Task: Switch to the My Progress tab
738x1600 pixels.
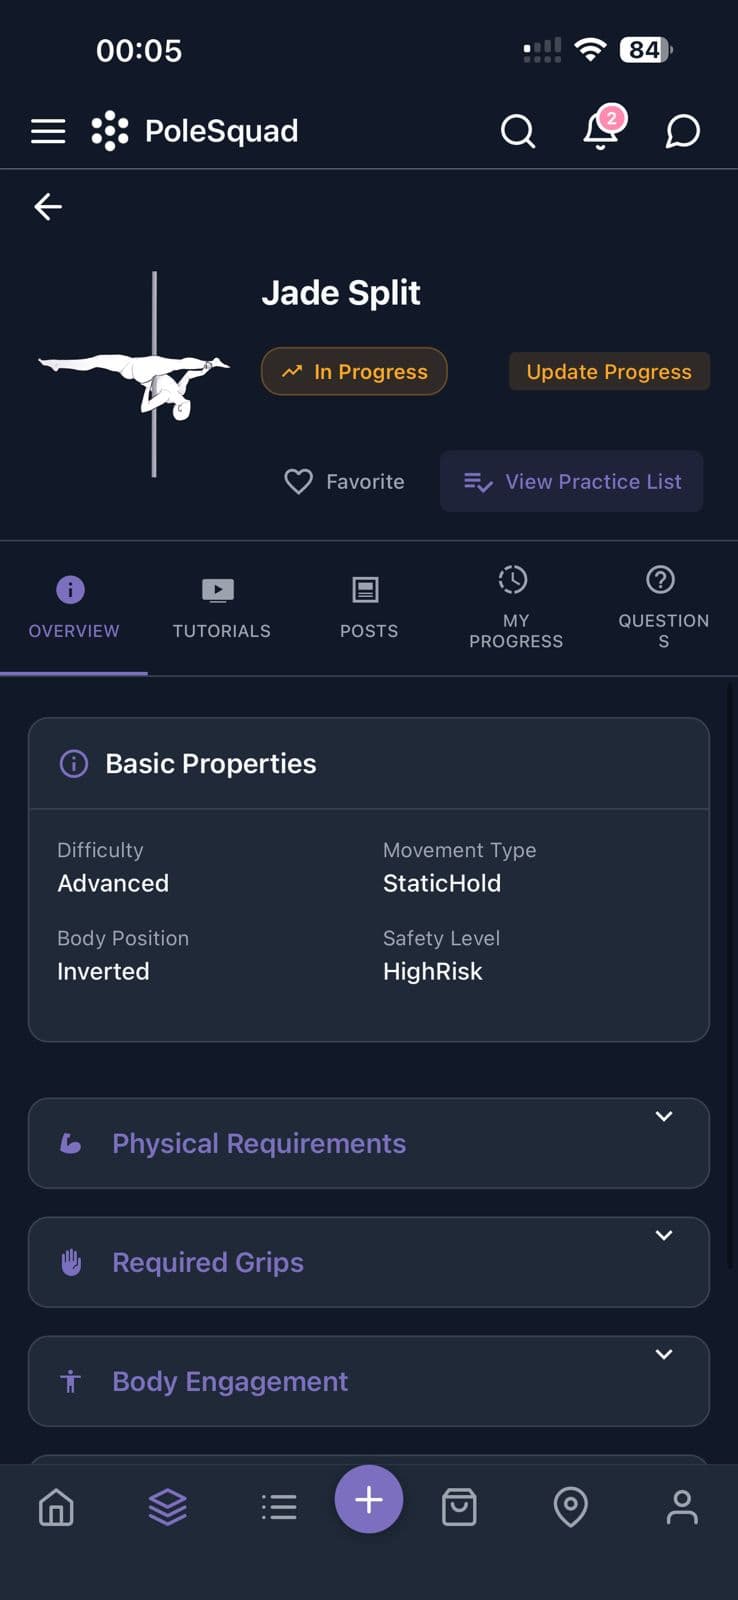Action: [516, 607]
